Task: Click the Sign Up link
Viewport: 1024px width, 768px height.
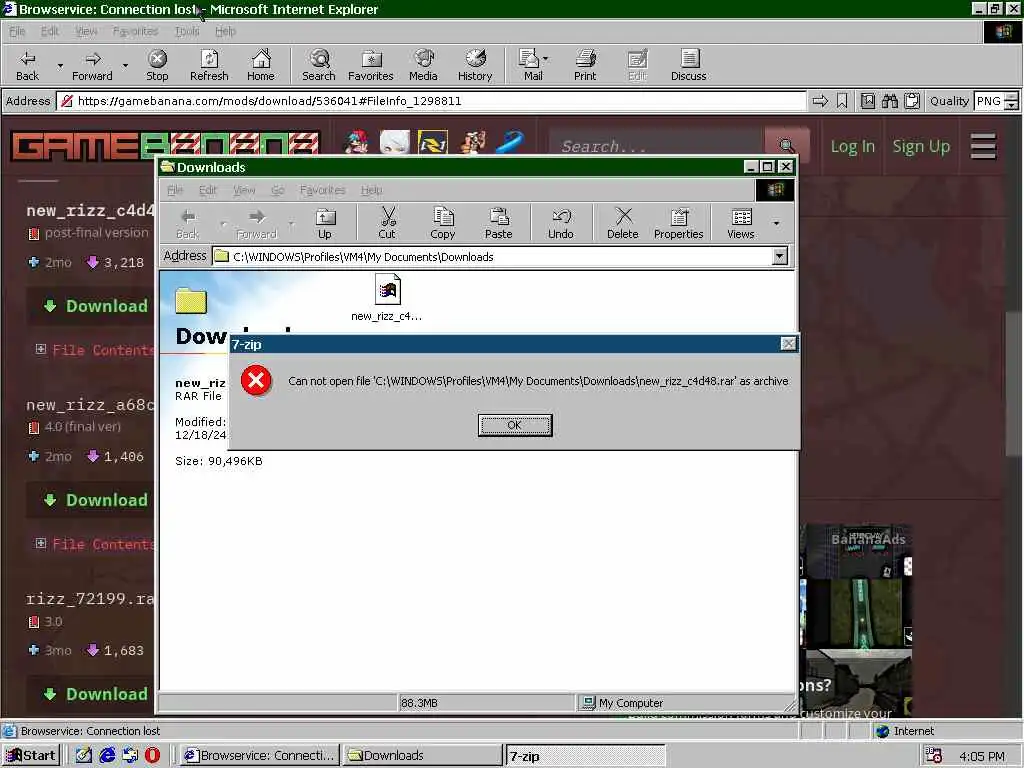Action: click(x=921, y=146)
